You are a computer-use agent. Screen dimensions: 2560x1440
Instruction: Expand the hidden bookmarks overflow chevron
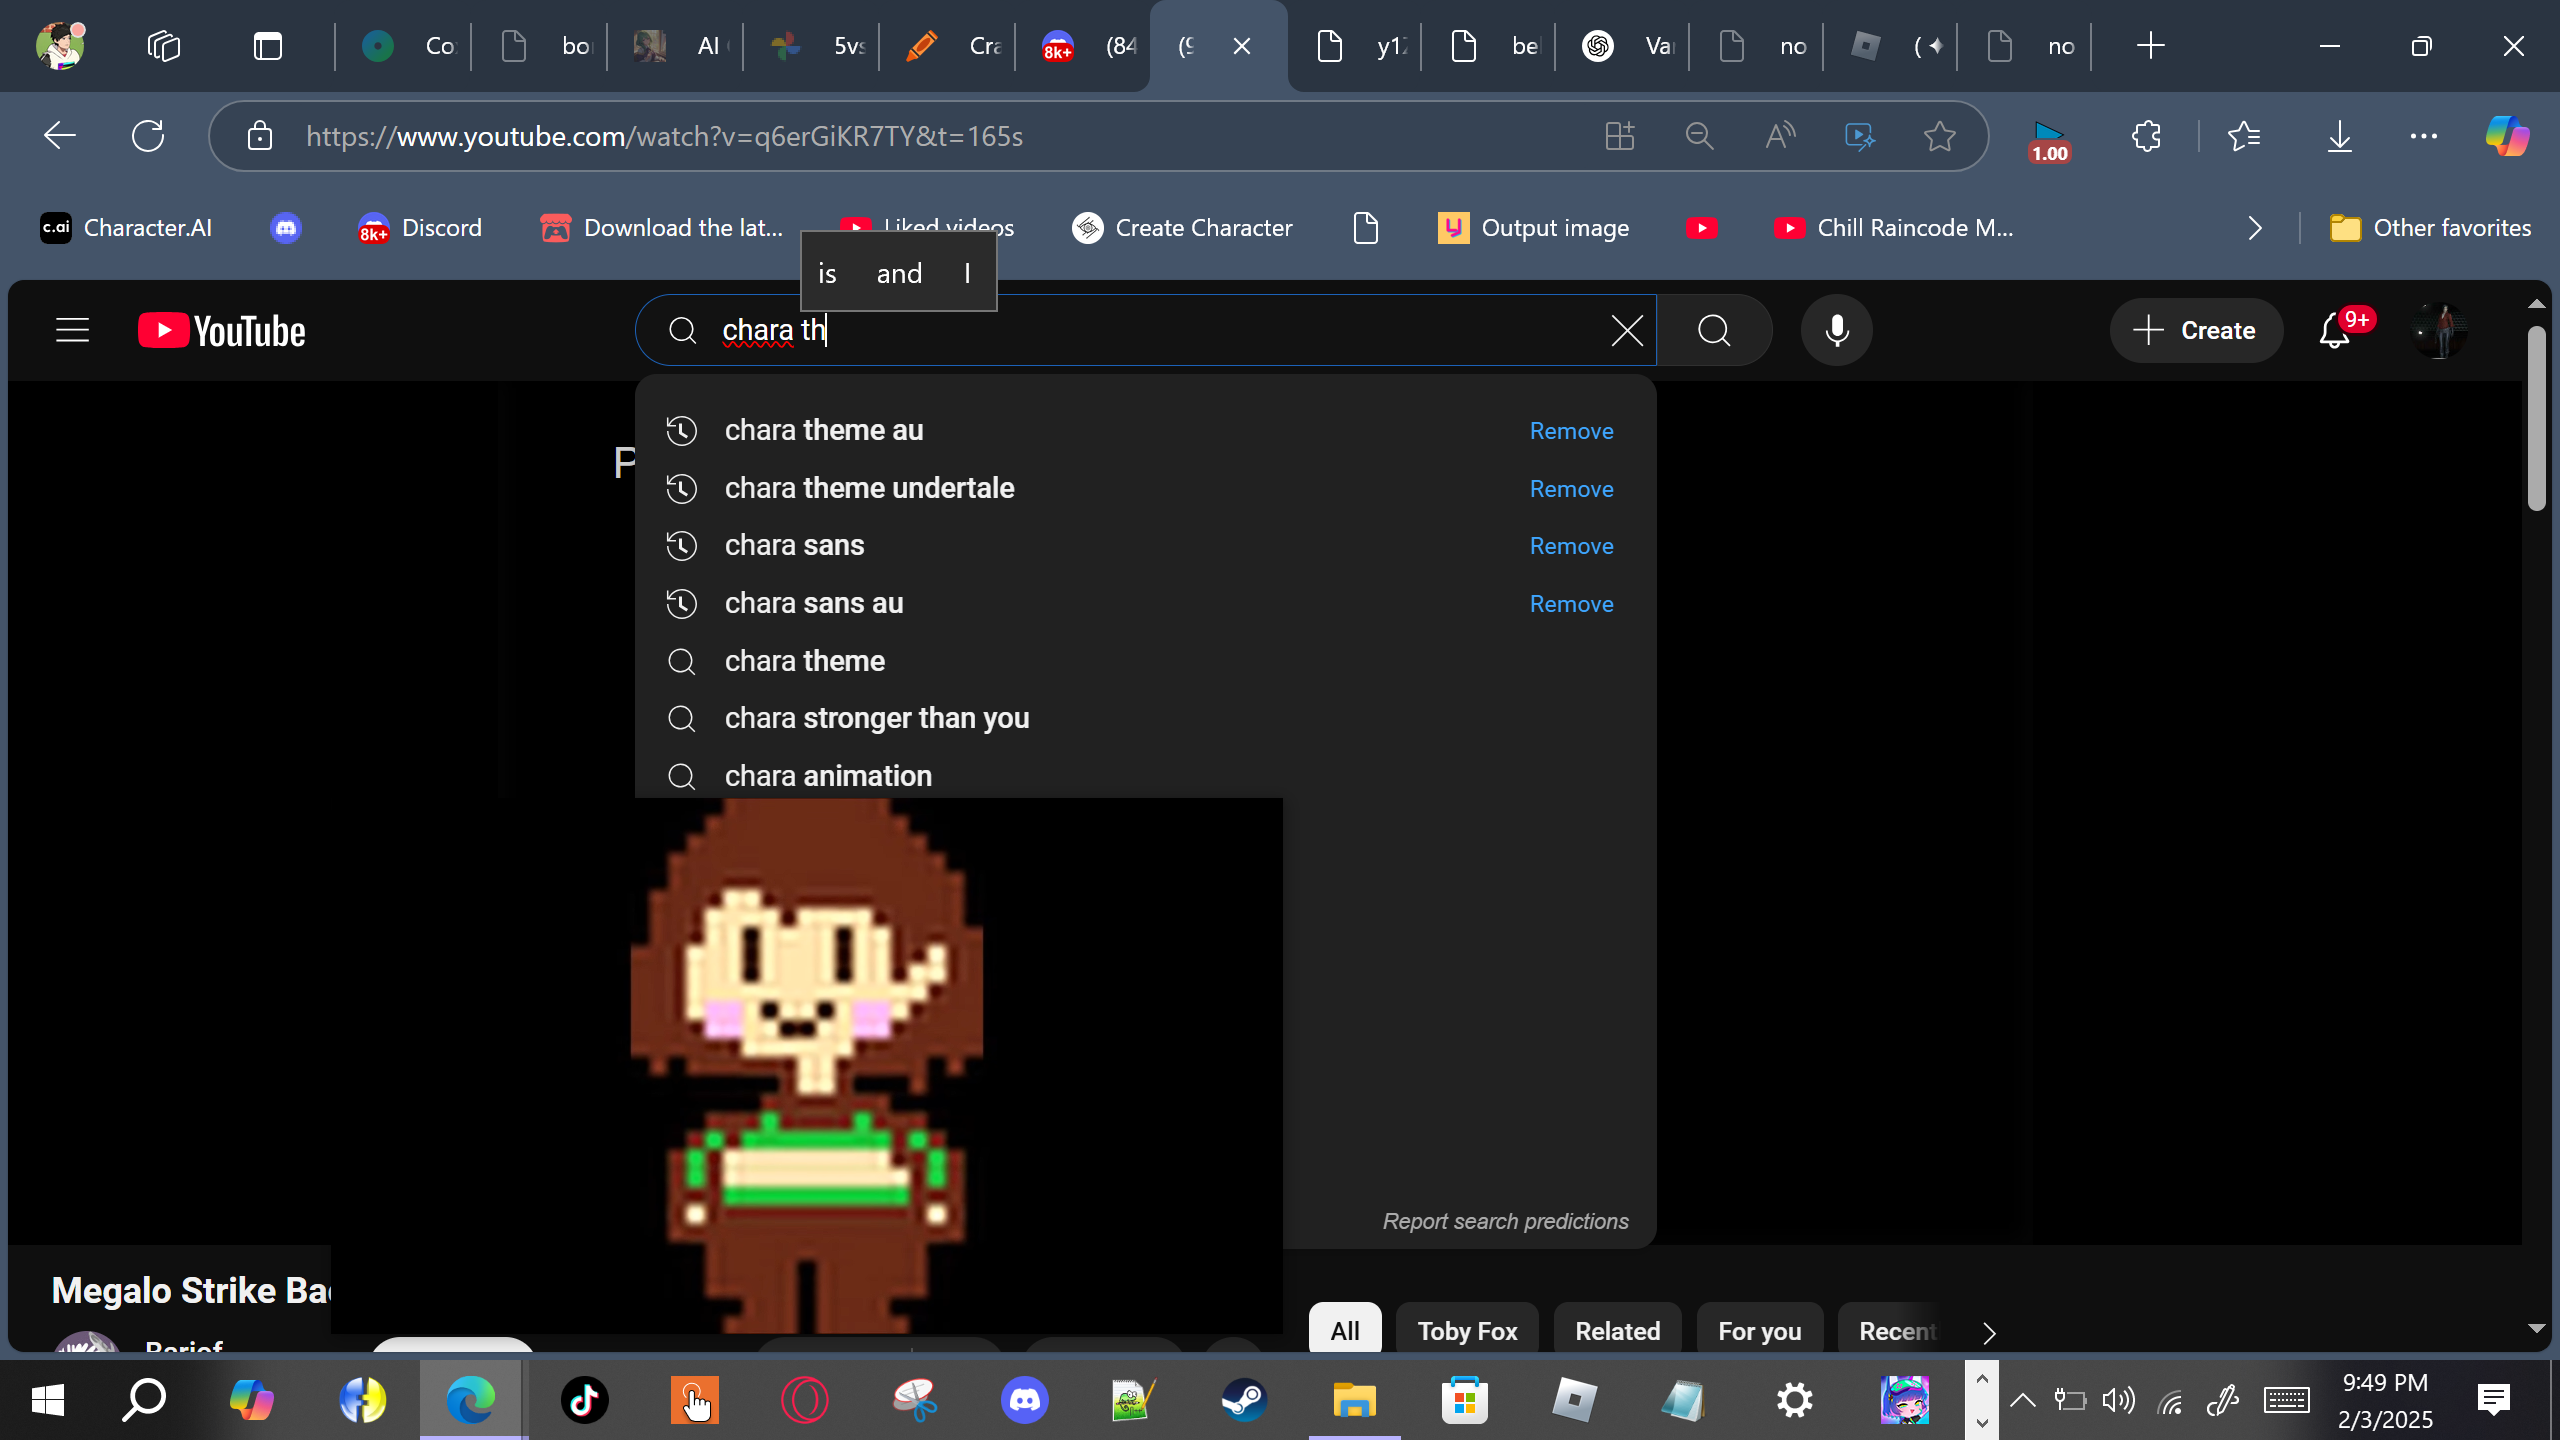point(2255,228)
